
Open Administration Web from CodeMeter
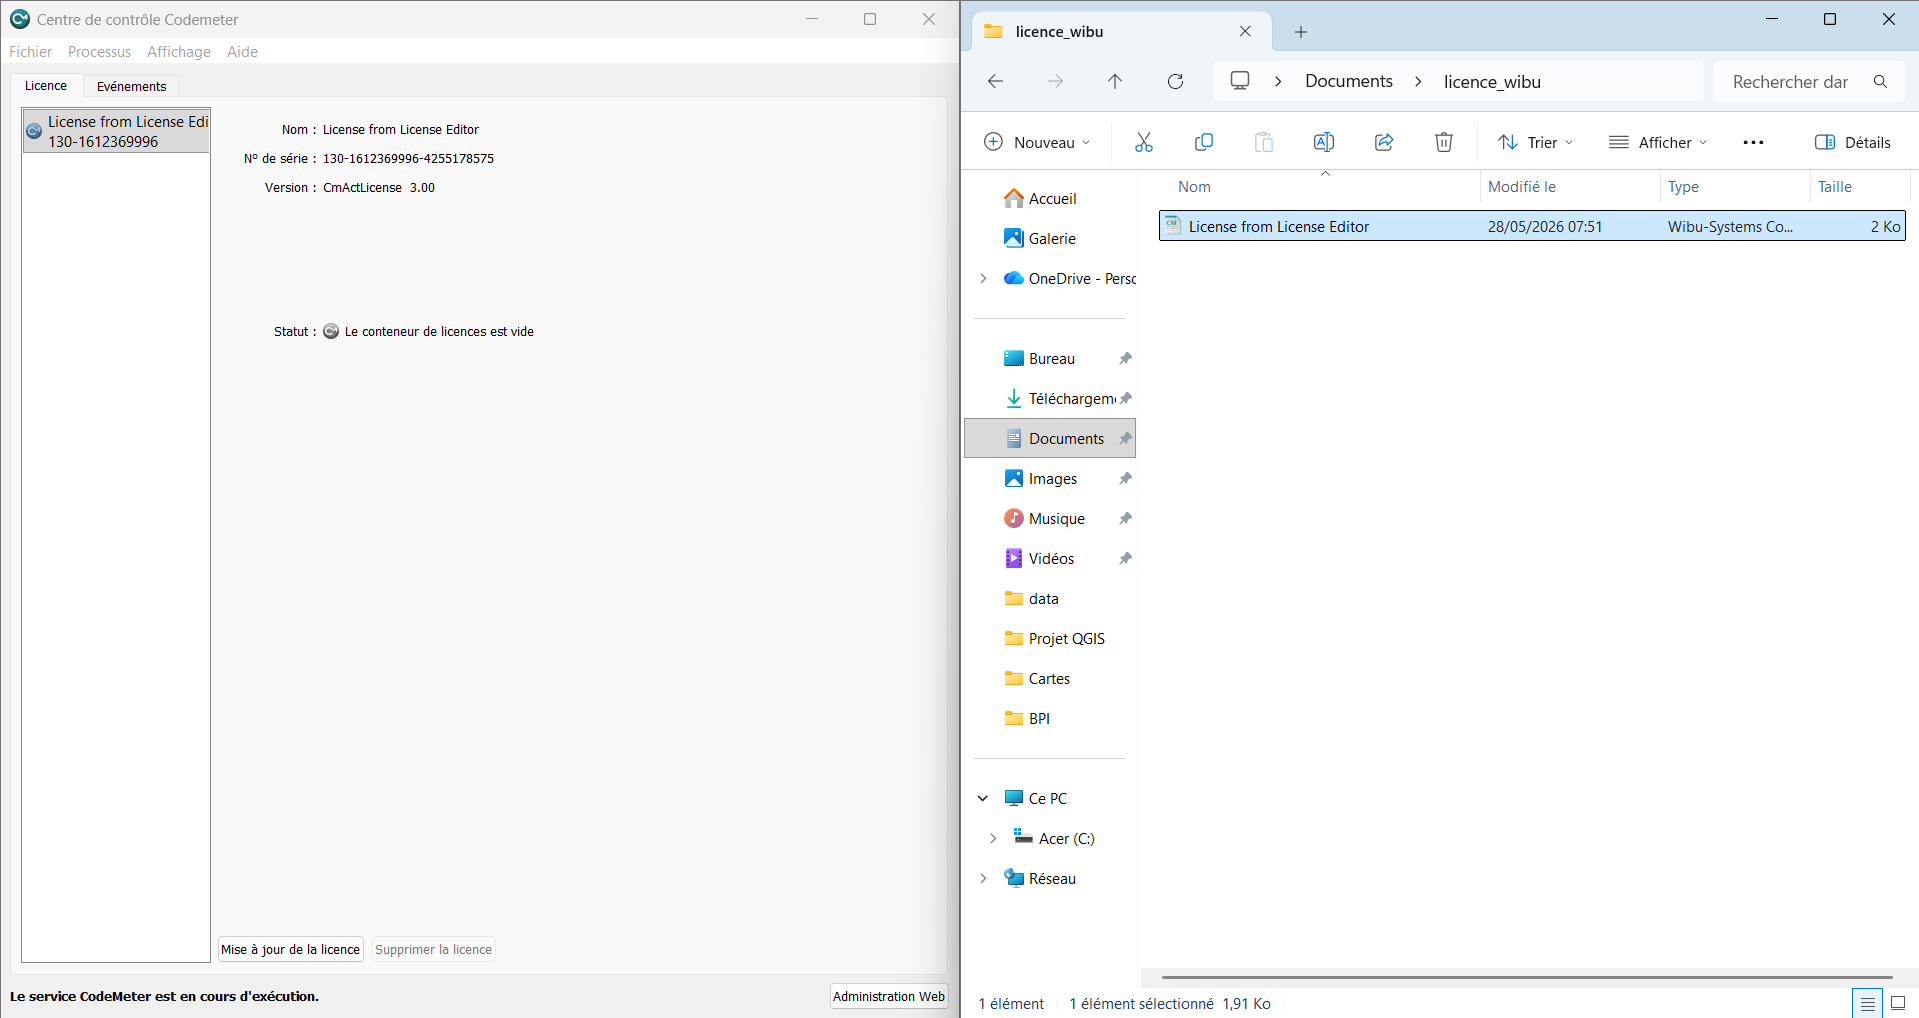pyautogui.click(x=889, y=996)
